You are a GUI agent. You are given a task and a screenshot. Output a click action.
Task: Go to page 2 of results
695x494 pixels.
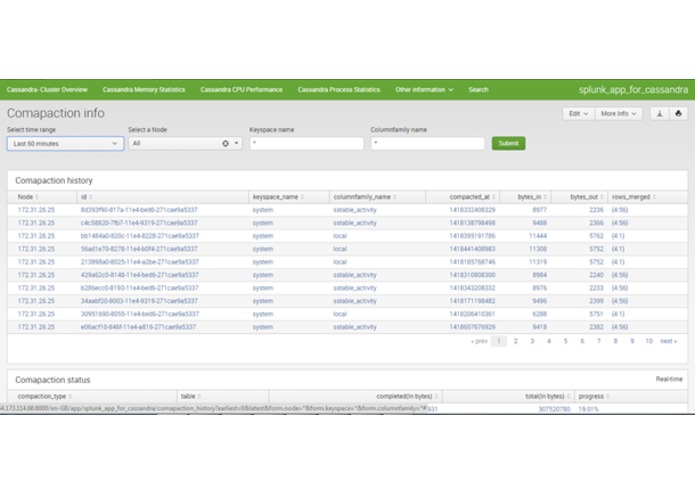click(x=515, y=341)
